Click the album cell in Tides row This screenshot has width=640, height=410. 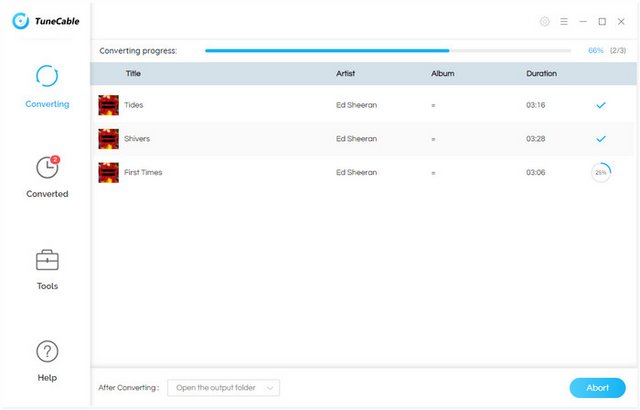pos(433,106)
